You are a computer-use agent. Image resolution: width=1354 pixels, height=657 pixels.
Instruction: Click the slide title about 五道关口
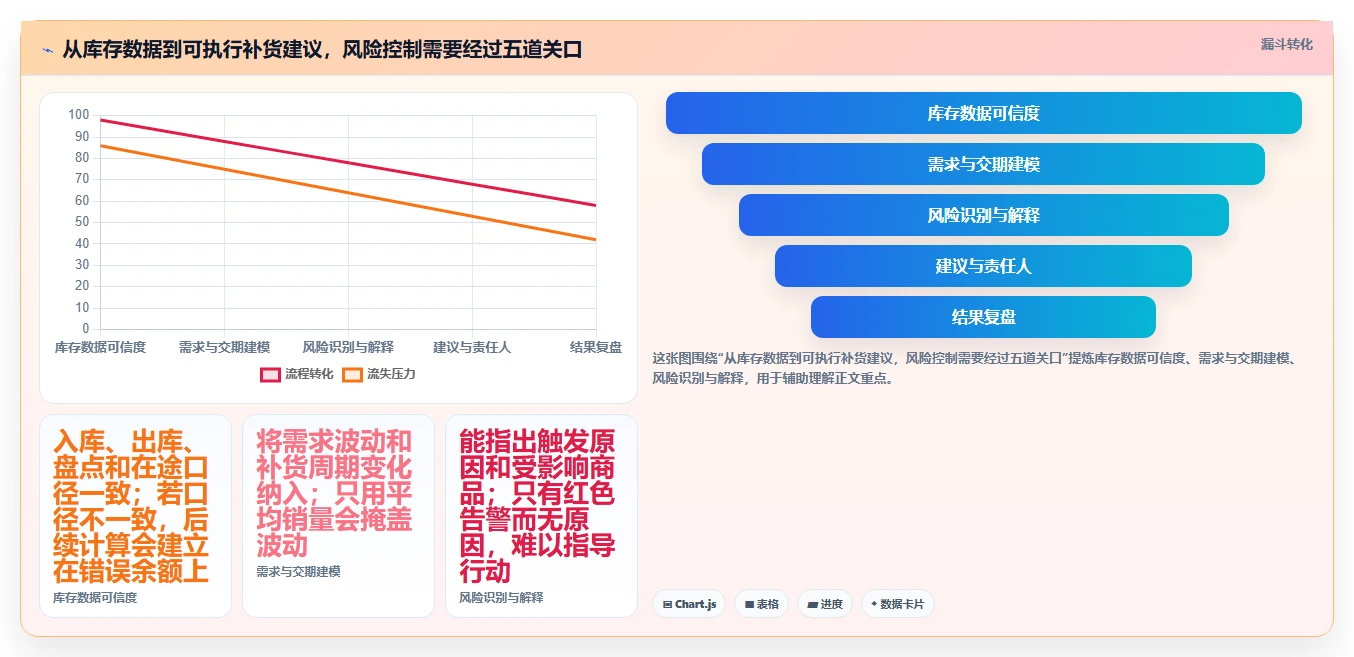tap(322, 49)
